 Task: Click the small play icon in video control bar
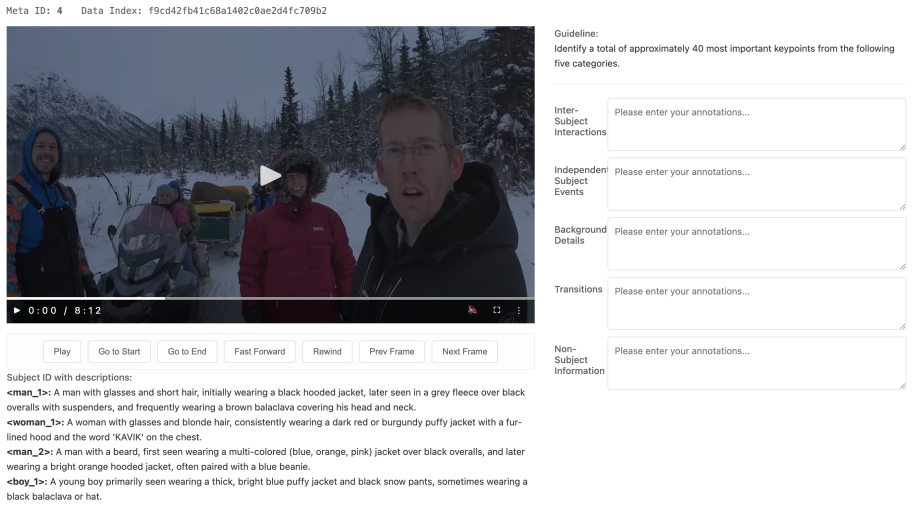click(x=17, y=310)
